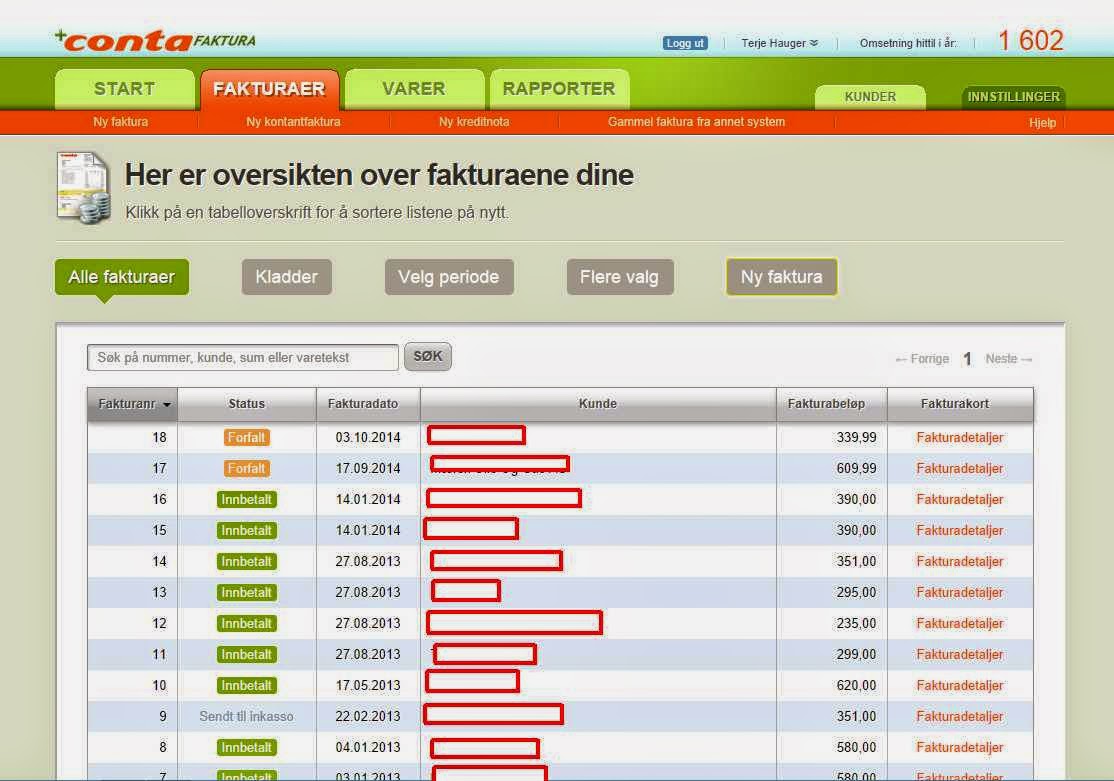Click the Innbetalt badge for invoice 16
The height and width of the screenshot is (781, 1114).
point(246,499)
